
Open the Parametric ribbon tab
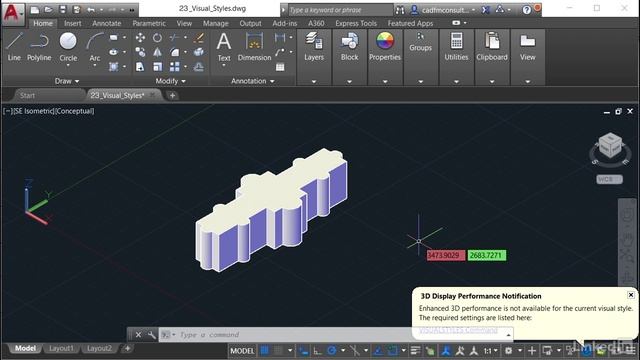[149, 23]
